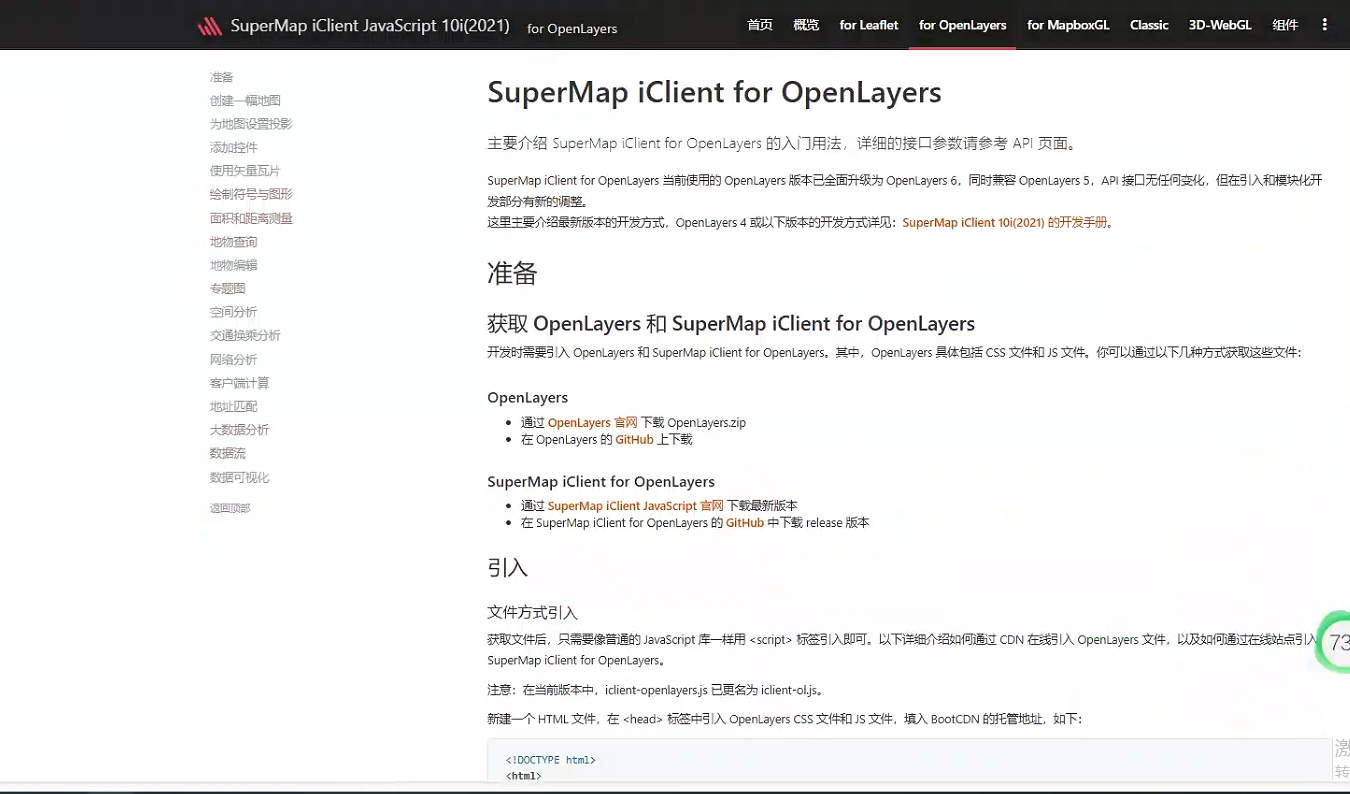The height and width of the screenshot is (794, 1350).
Task: Click the 准备 section heading
Action: click(512, 273)
